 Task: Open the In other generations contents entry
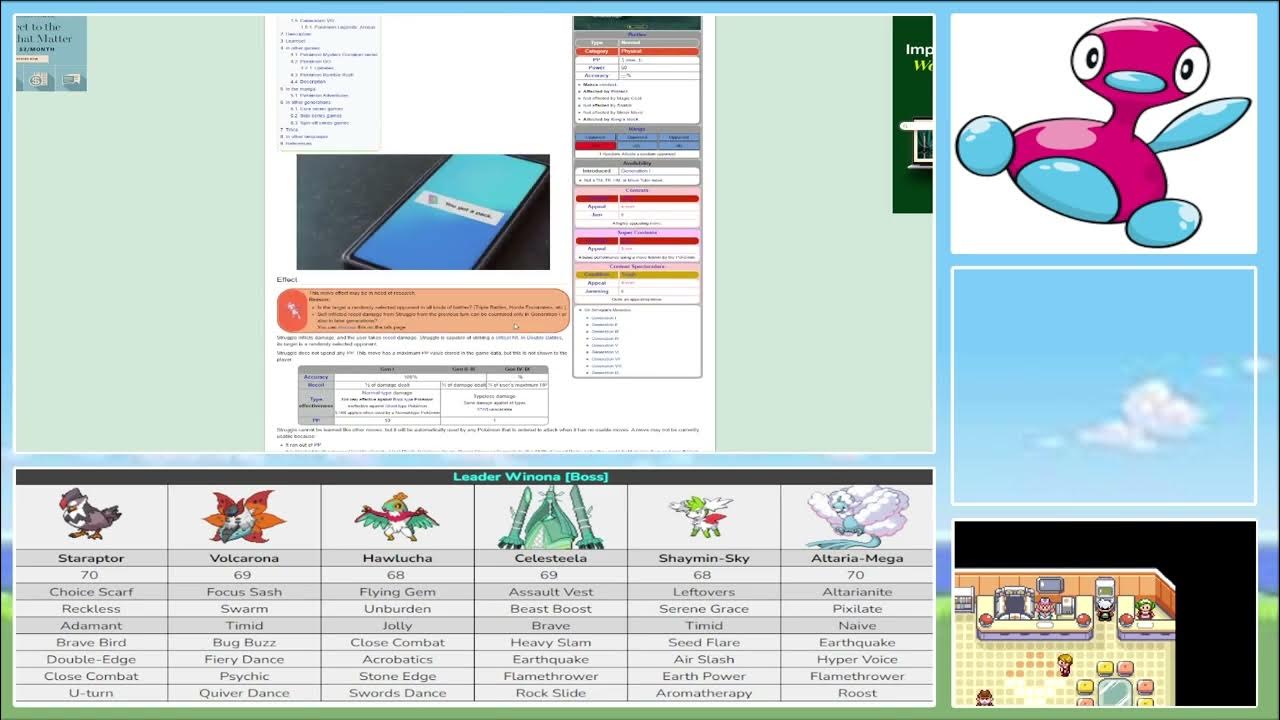coord(305,102)
